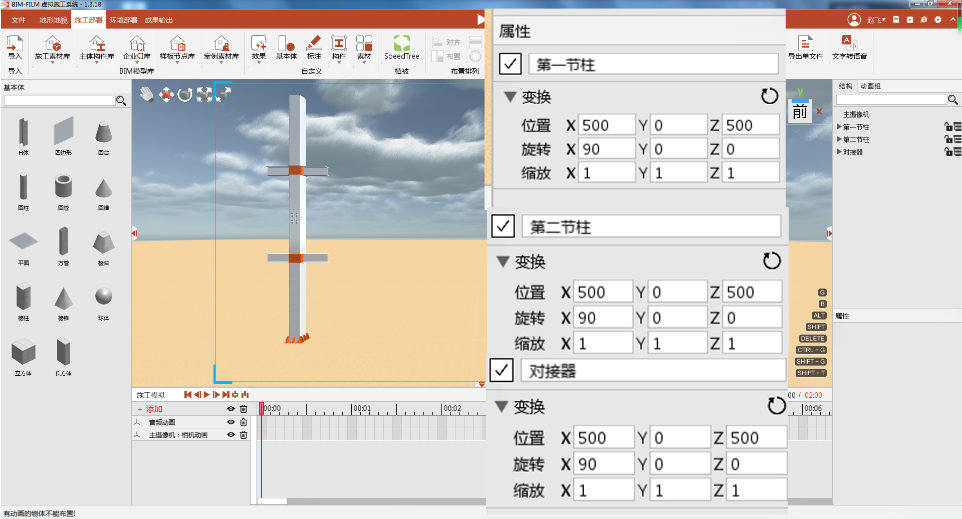Screen dimensions: 962x519
Task: Delete the camera animation track via trash icon
Action: tap(244, 435)
